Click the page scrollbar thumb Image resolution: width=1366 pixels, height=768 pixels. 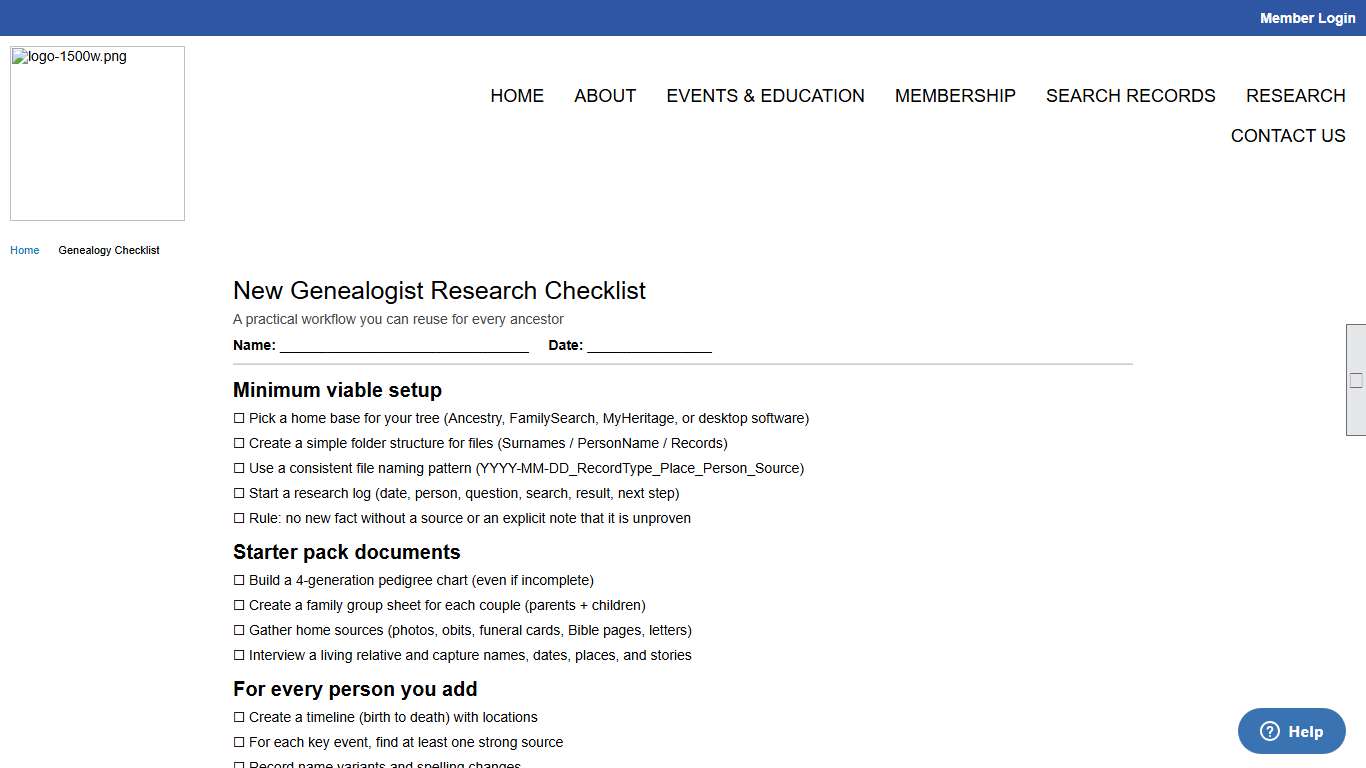[1357, 380]
